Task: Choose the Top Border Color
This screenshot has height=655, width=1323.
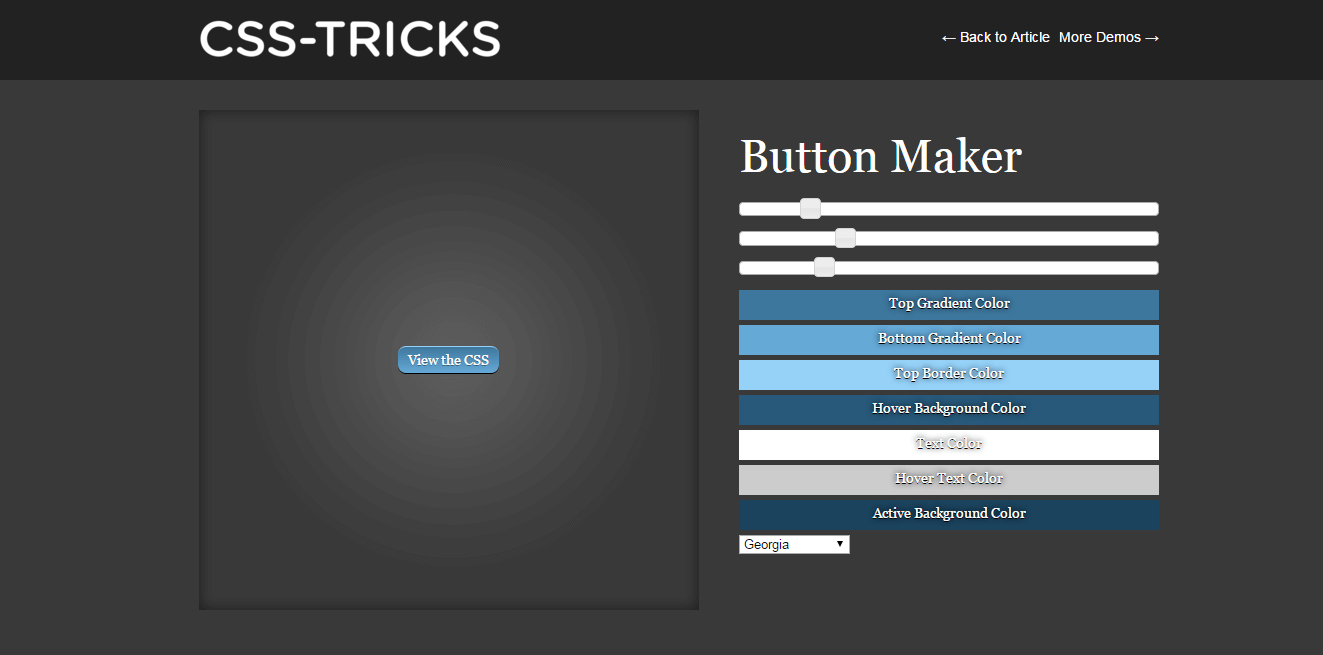Action: pyautogui.click(x=949, y=375)
